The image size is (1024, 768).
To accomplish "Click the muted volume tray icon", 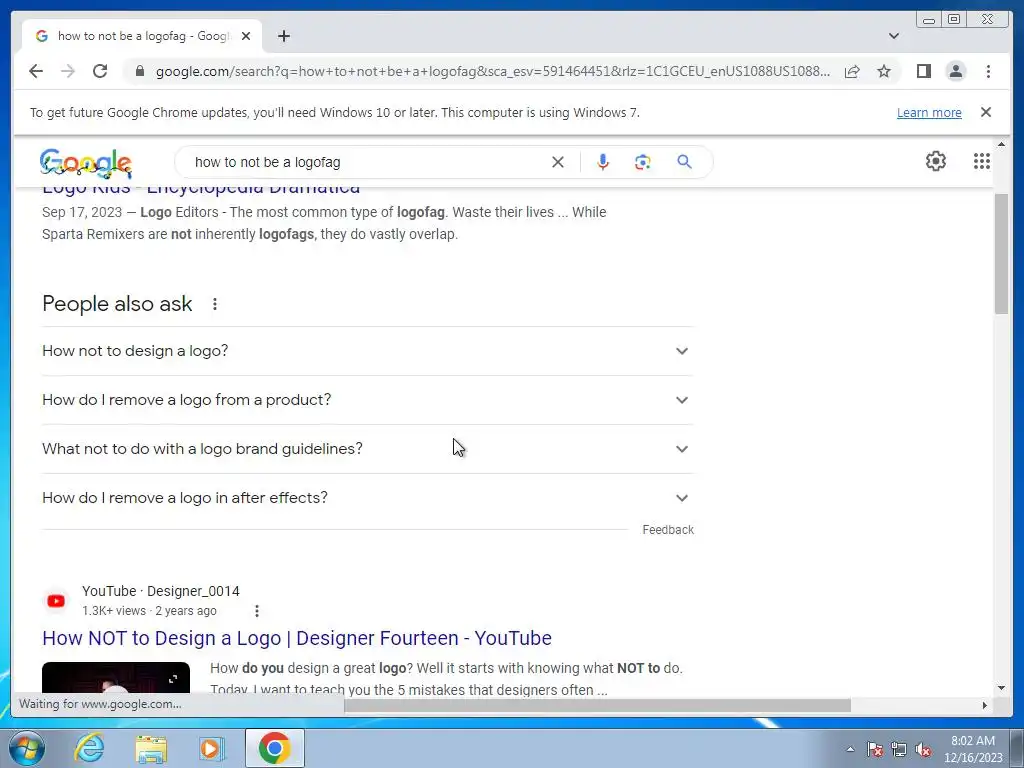I will click(x=923, y=749).
